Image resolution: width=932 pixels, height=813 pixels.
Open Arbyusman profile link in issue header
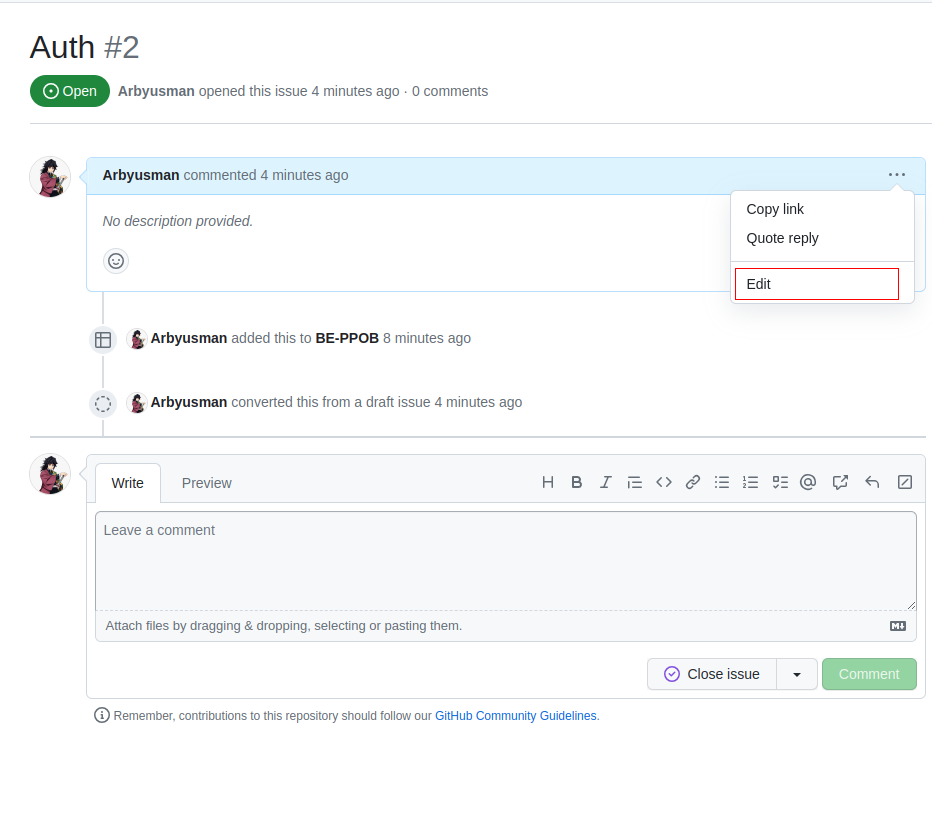click(156, 91)
